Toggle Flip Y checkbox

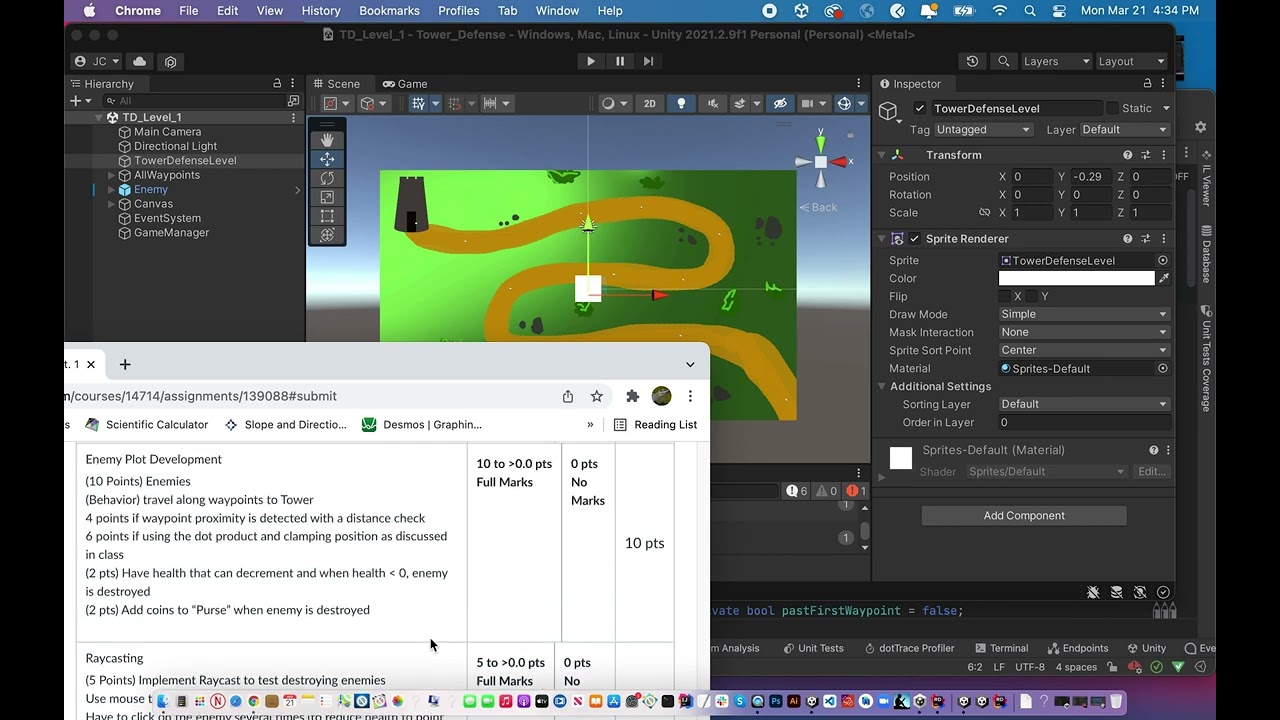[x=1031, y=296]
